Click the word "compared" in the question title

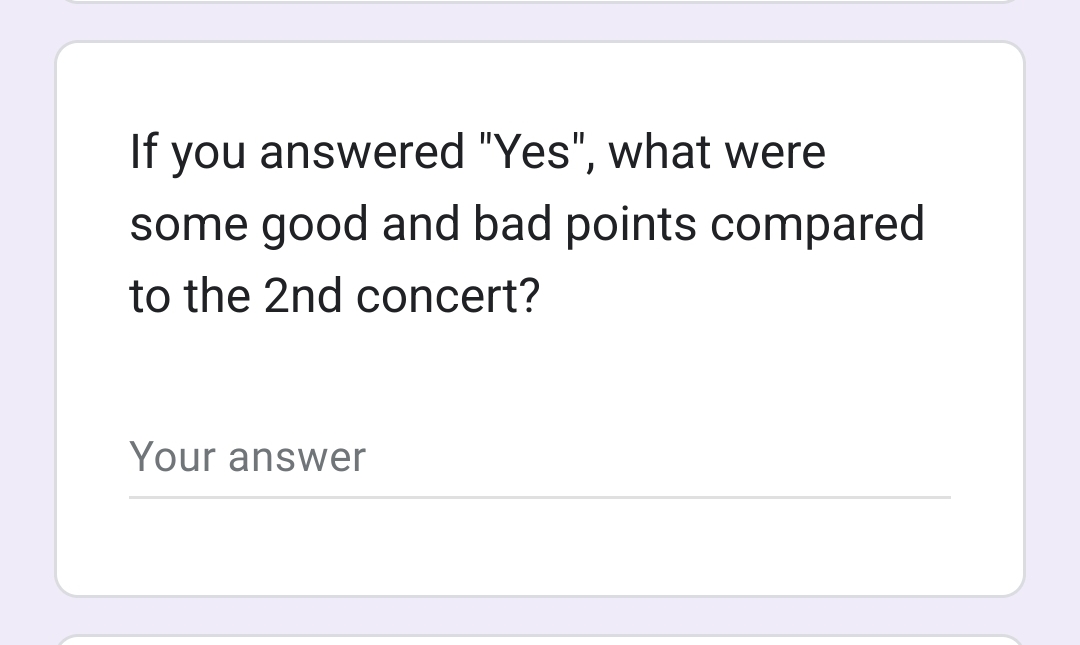[x=817, y=224]
